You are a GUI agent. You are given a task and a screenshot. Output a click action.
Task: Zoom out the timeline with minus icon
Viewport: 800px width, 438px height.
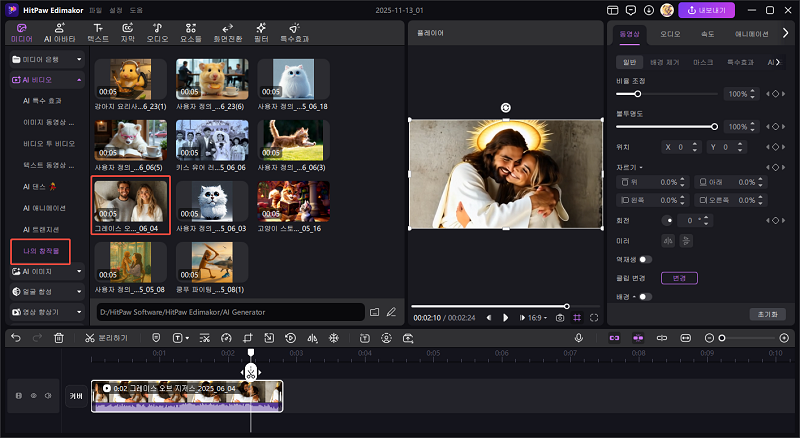[x=709, y=338]
